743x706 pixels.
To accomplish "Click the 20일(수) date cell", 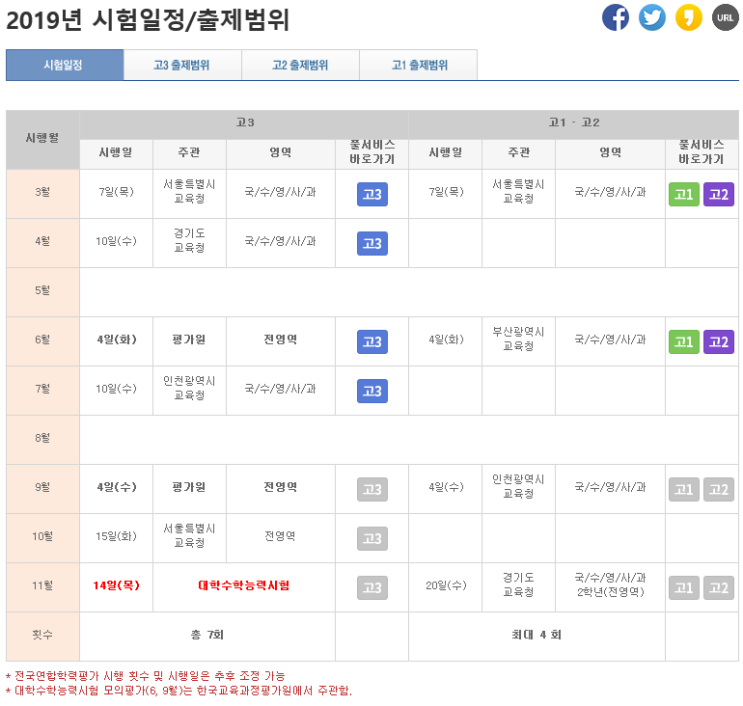I will 445,586.
